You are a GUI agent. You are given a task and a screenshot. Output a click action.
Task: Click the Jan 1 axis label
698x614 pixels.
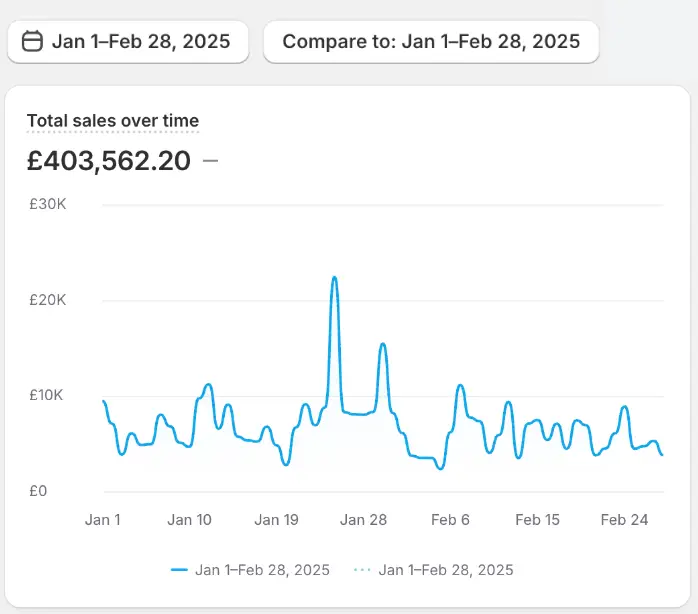tap(103, 519)
